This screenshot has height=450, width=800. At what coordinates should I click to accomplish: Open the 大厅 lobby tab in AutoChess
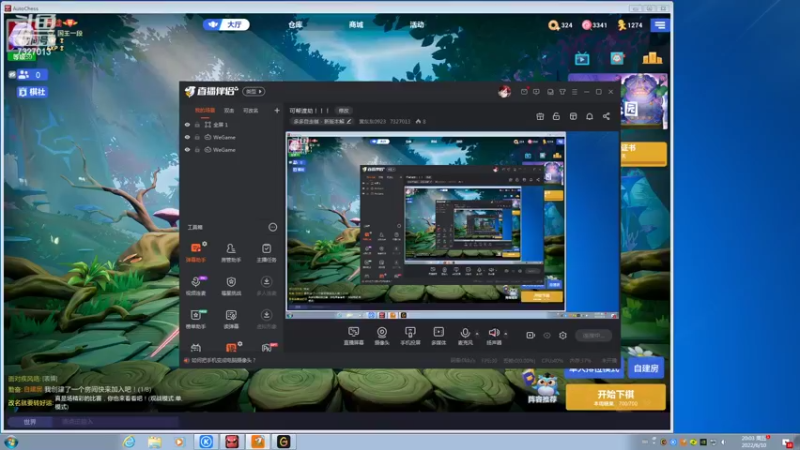pos(226,24)
